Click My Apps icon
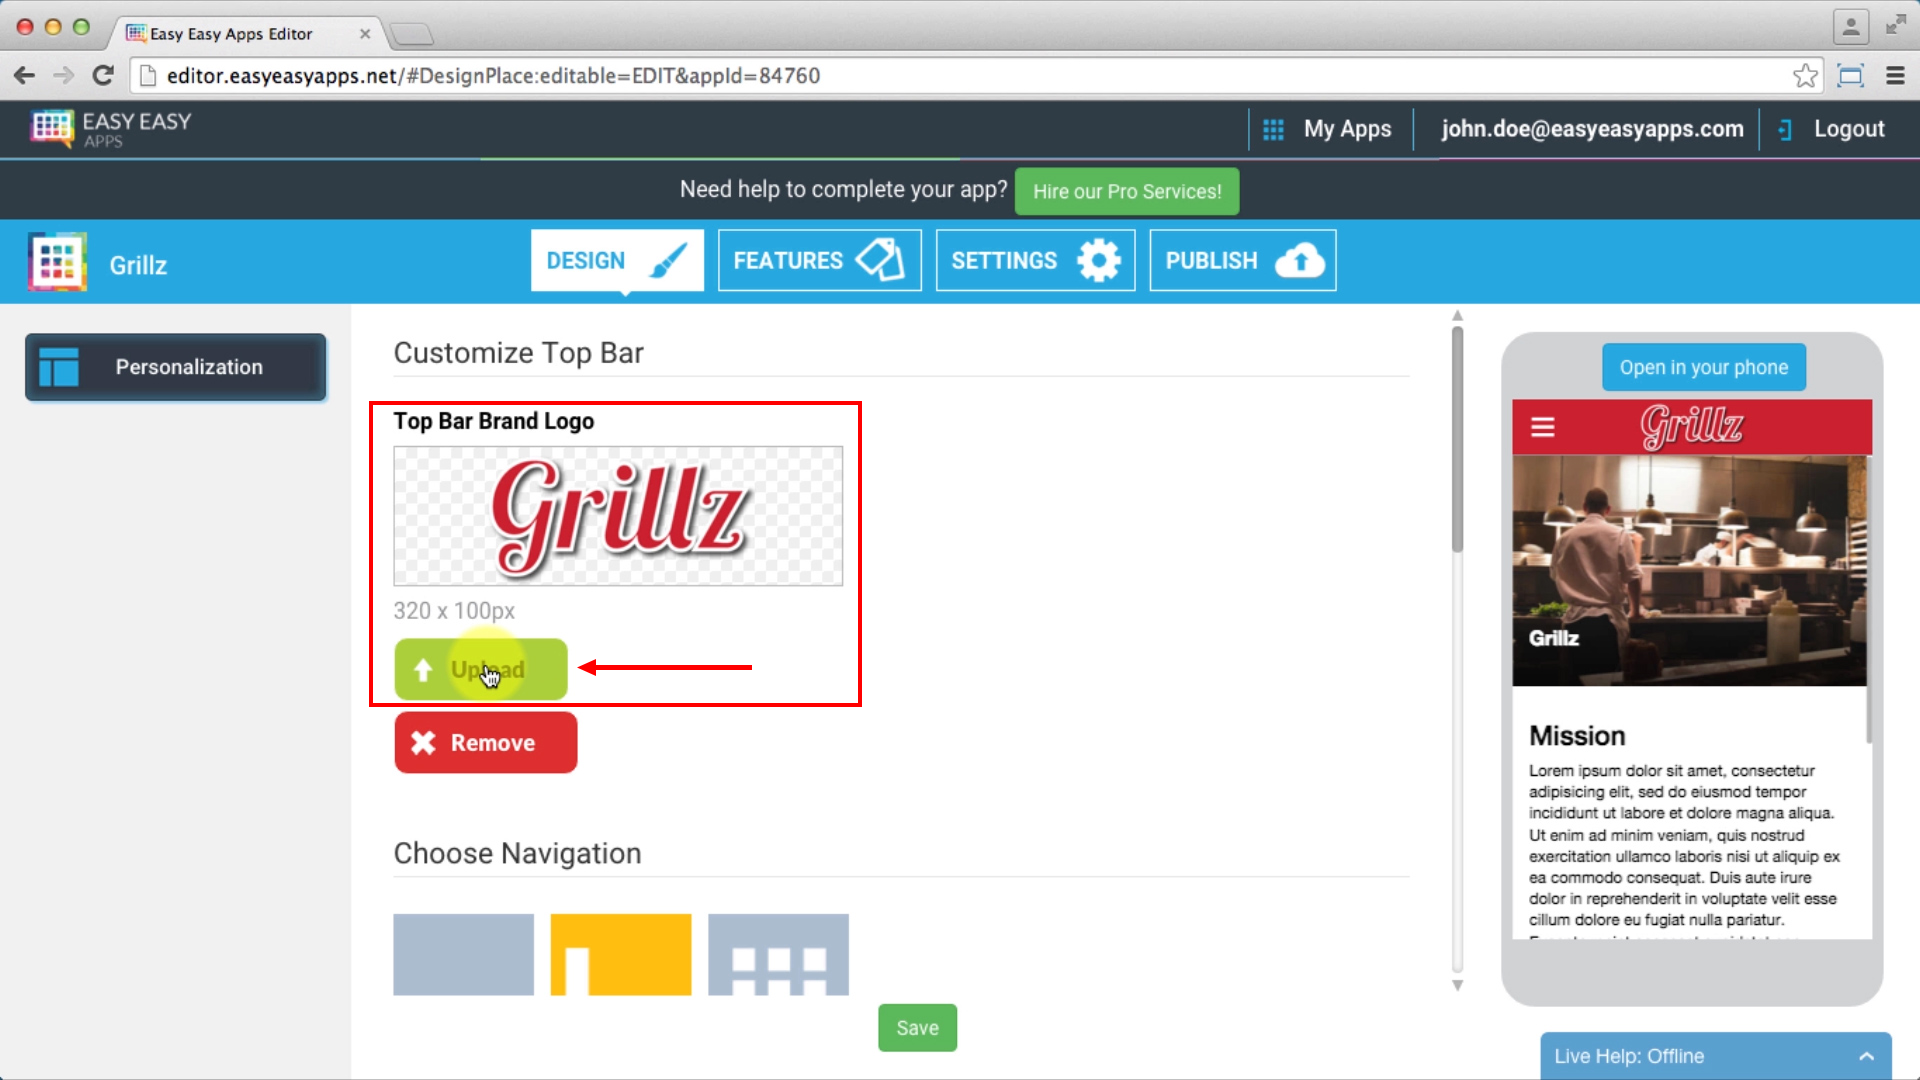Viewport: 1920px width, 1080px height. coord(1271,128)
